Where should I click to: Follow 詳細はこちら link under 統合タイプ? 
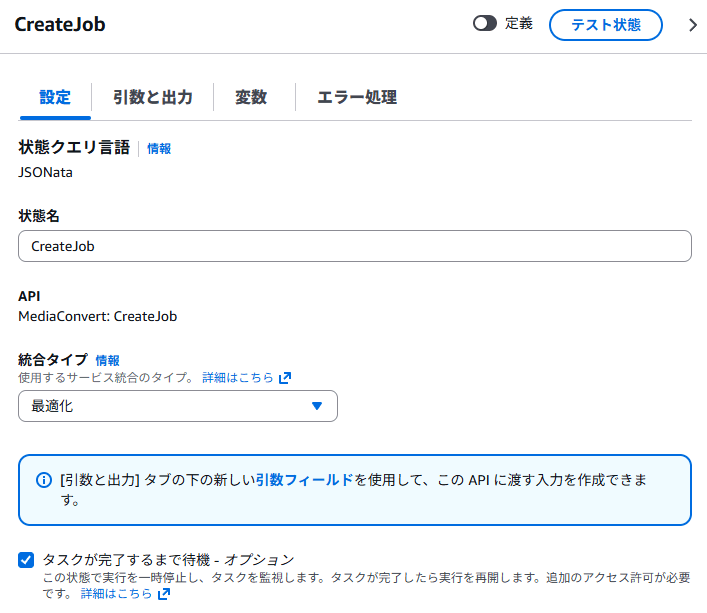[x=238, y=378]
